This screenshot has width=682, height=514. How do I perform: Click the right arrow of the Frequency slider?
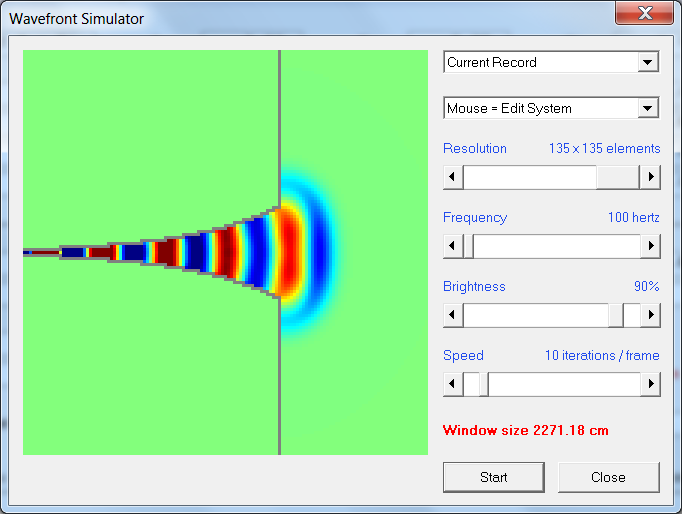tap(650, 246)
